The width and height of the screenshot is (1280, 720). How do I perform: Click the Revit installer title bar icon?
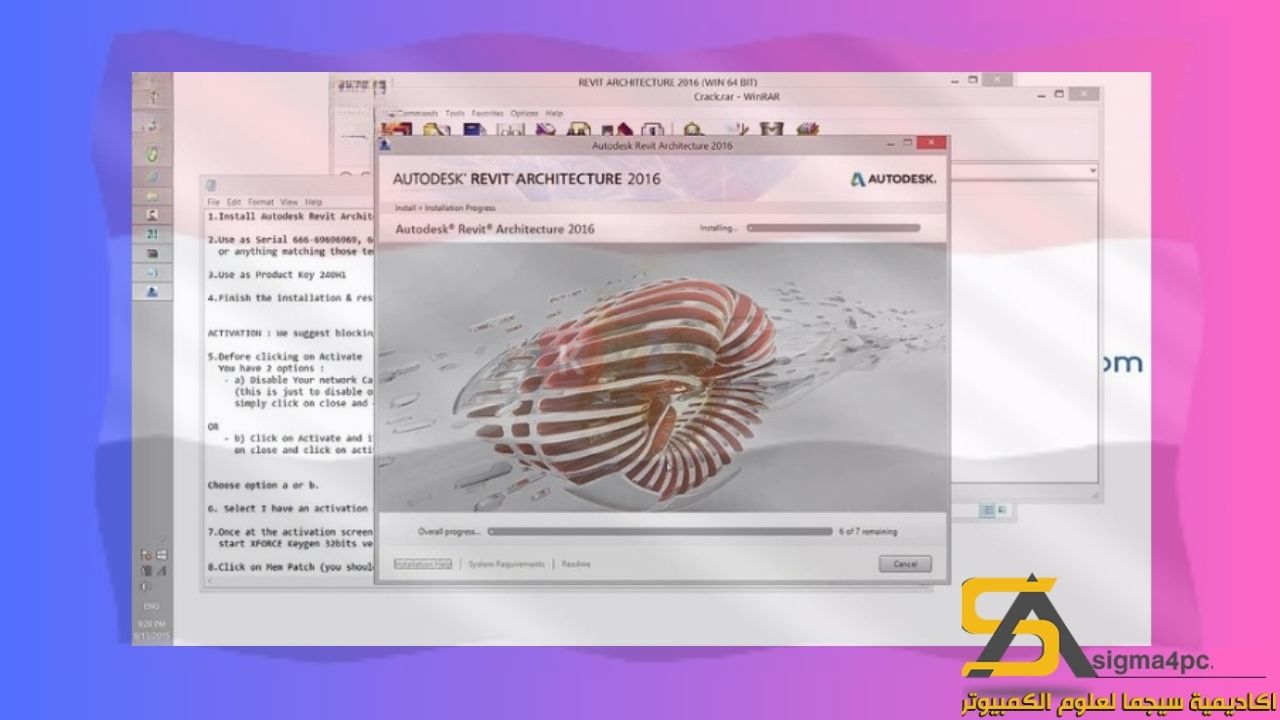point(387,145)
